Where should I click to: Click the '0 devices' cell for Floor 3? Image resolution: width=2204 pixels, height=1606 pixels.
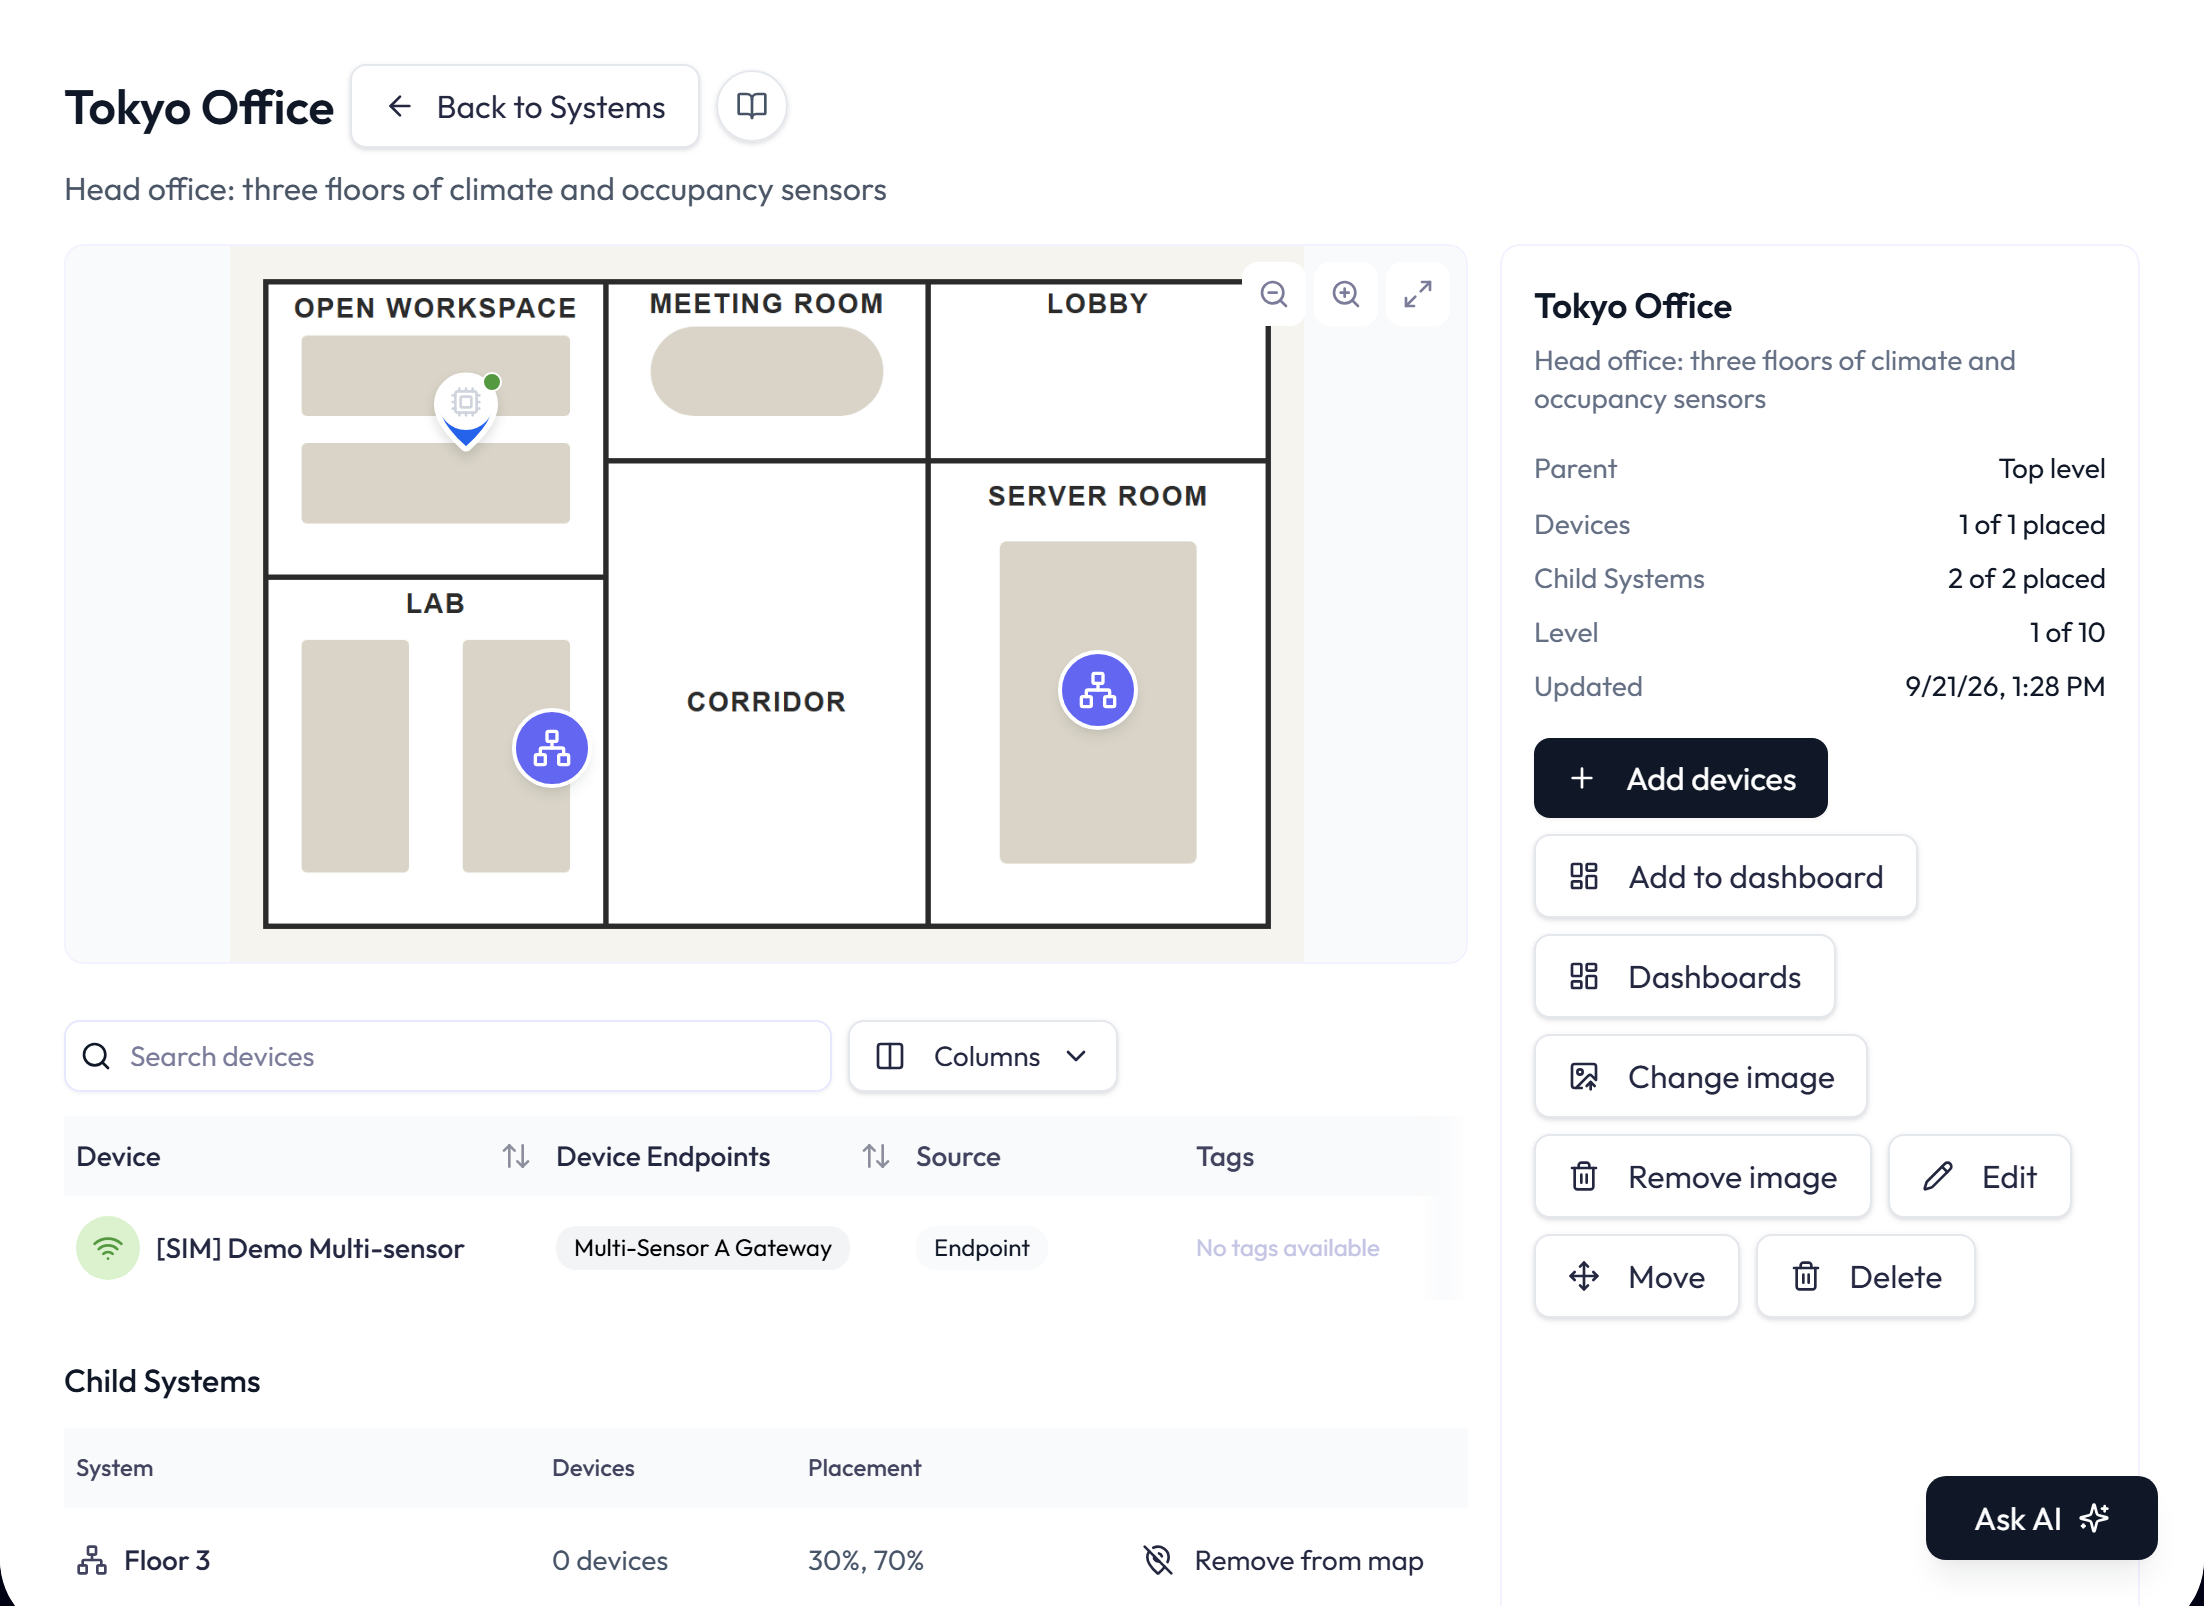click(x=610, y=1560)
